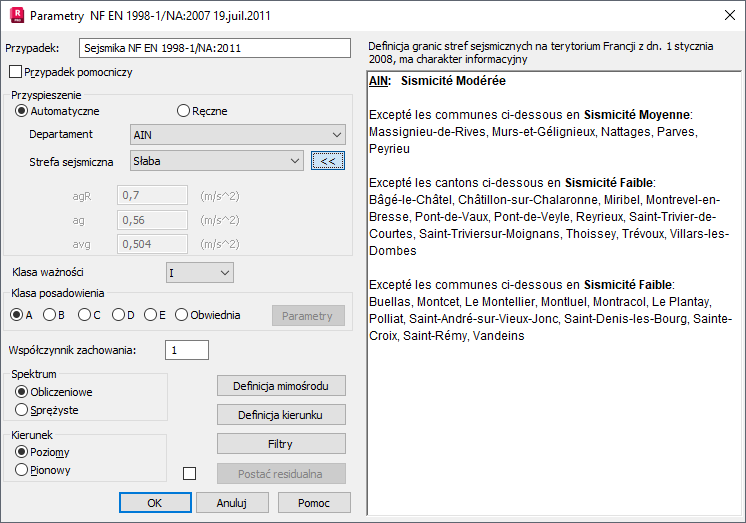Close the Parametry dialog window
The height and width of the screenshot is (523, 746).
point(729,15)
